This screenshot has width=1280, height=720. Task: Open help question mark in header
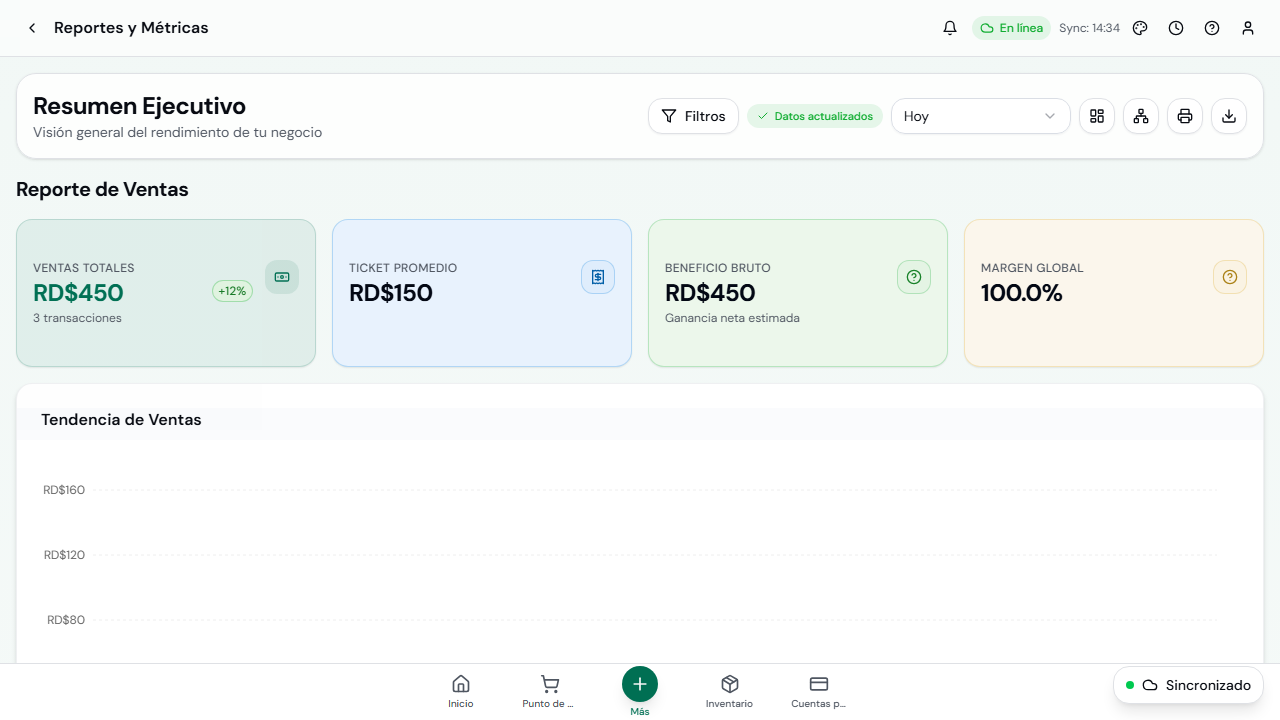click(x=1212, y=28)
